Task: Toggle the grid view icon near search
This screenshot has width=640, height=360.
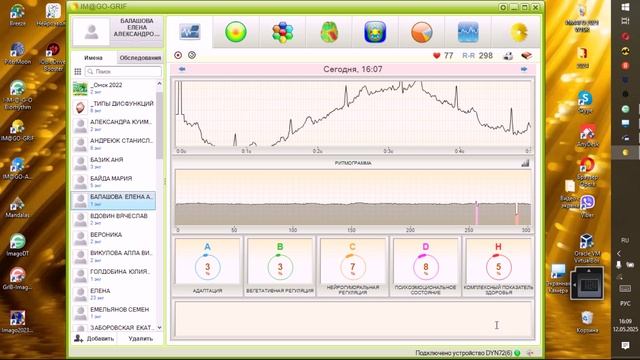Action: tap(78, 71)
